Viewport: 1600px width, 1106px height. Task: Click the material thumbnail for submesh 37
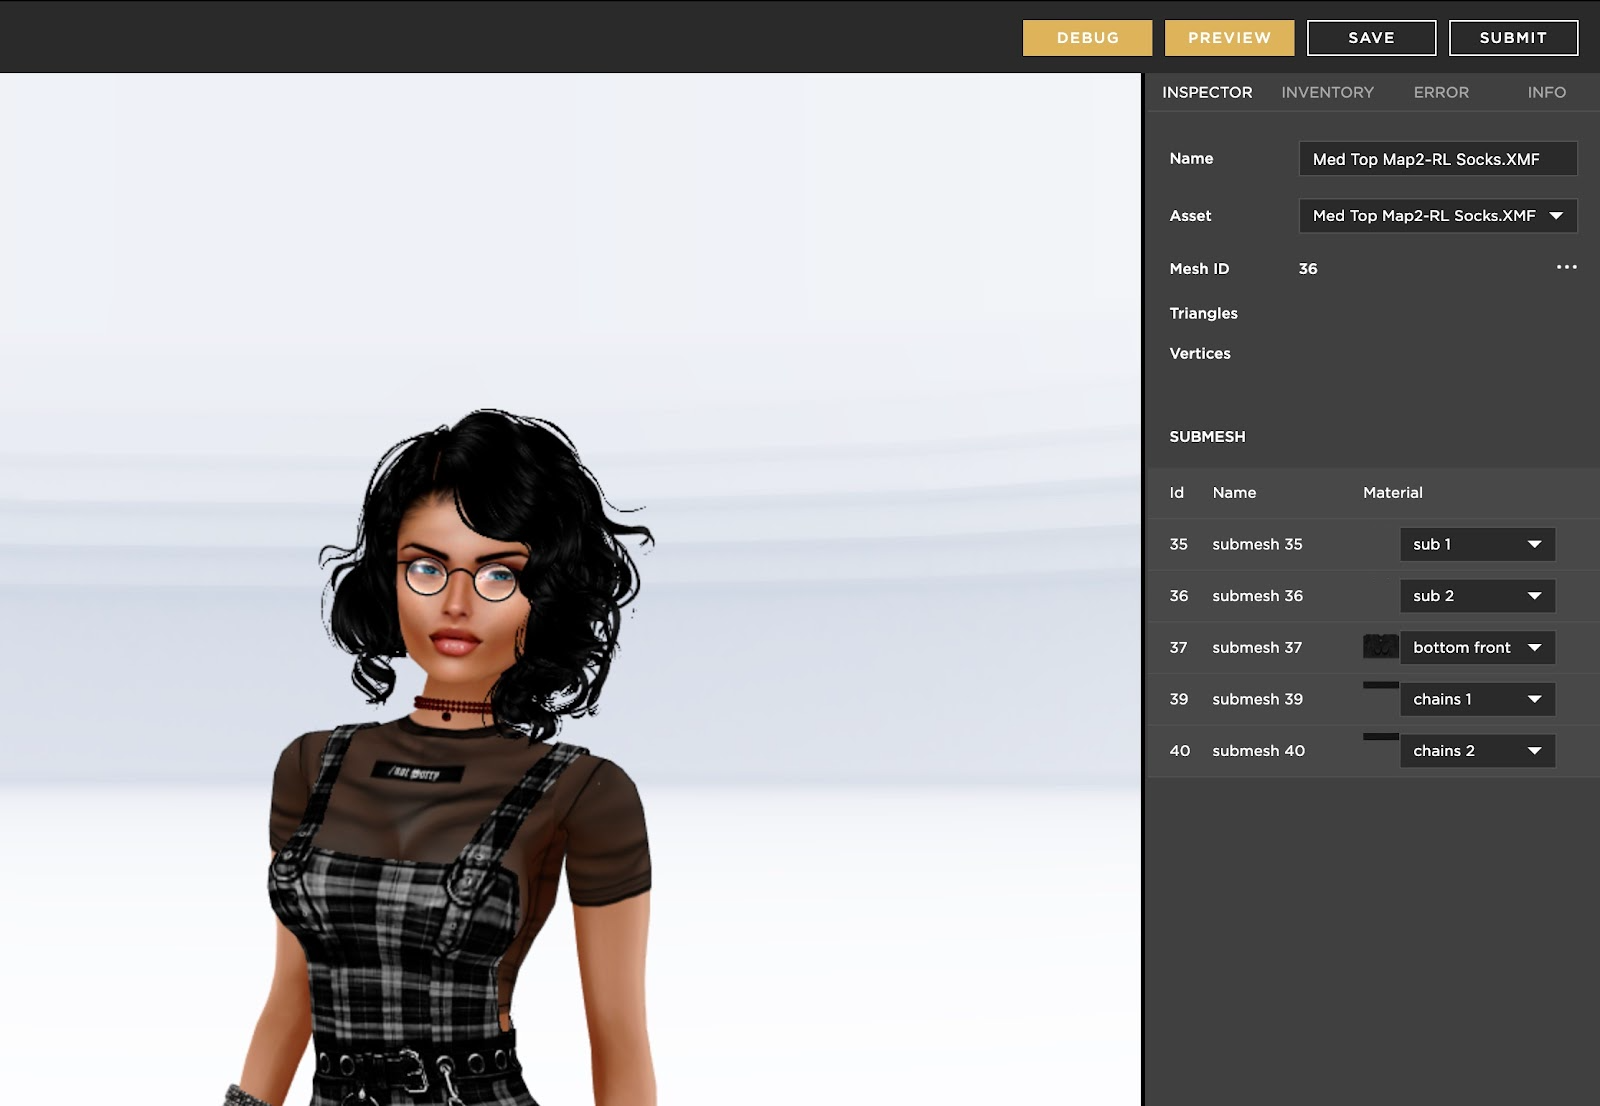click(1379, 647)
